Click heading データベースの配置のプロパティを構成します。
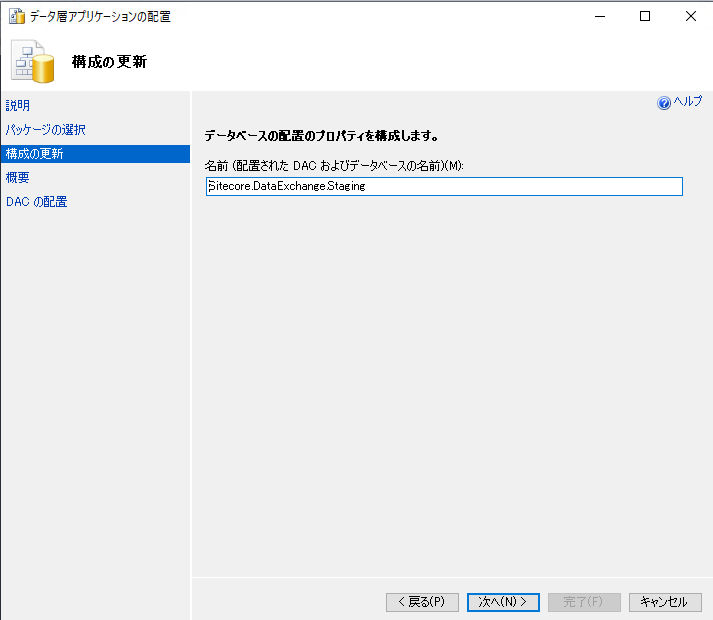This screenshot has height=620, width=713. click(x=321, y=136)
